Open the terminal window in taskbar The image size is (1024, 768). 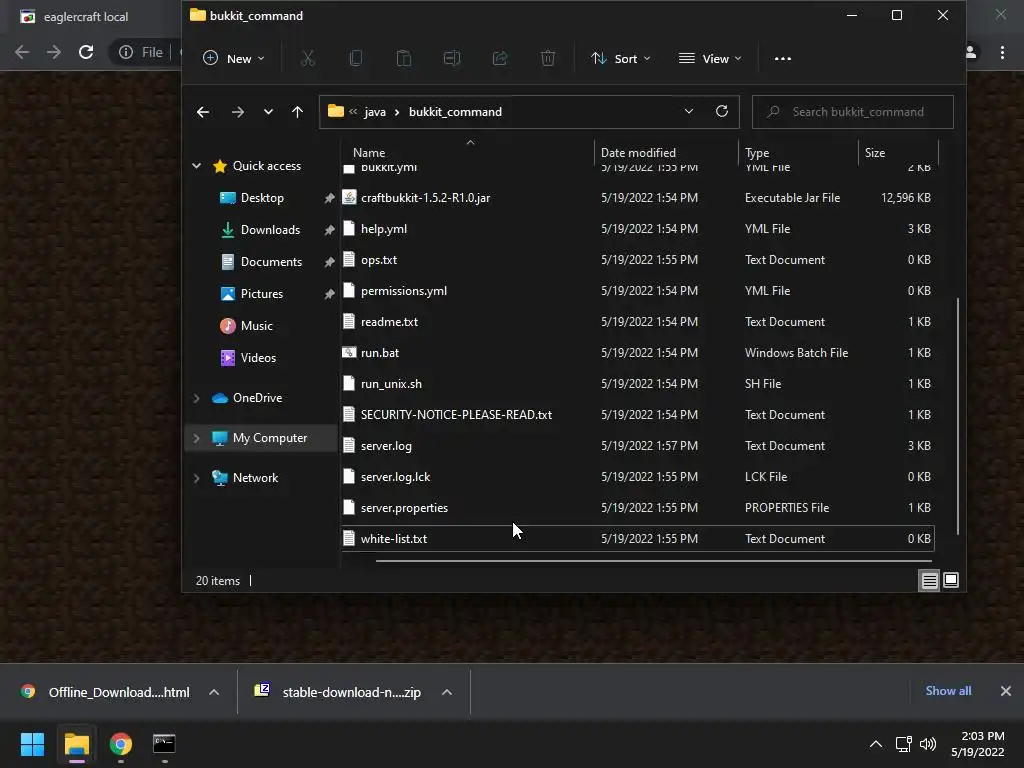[x=164, y=744]
